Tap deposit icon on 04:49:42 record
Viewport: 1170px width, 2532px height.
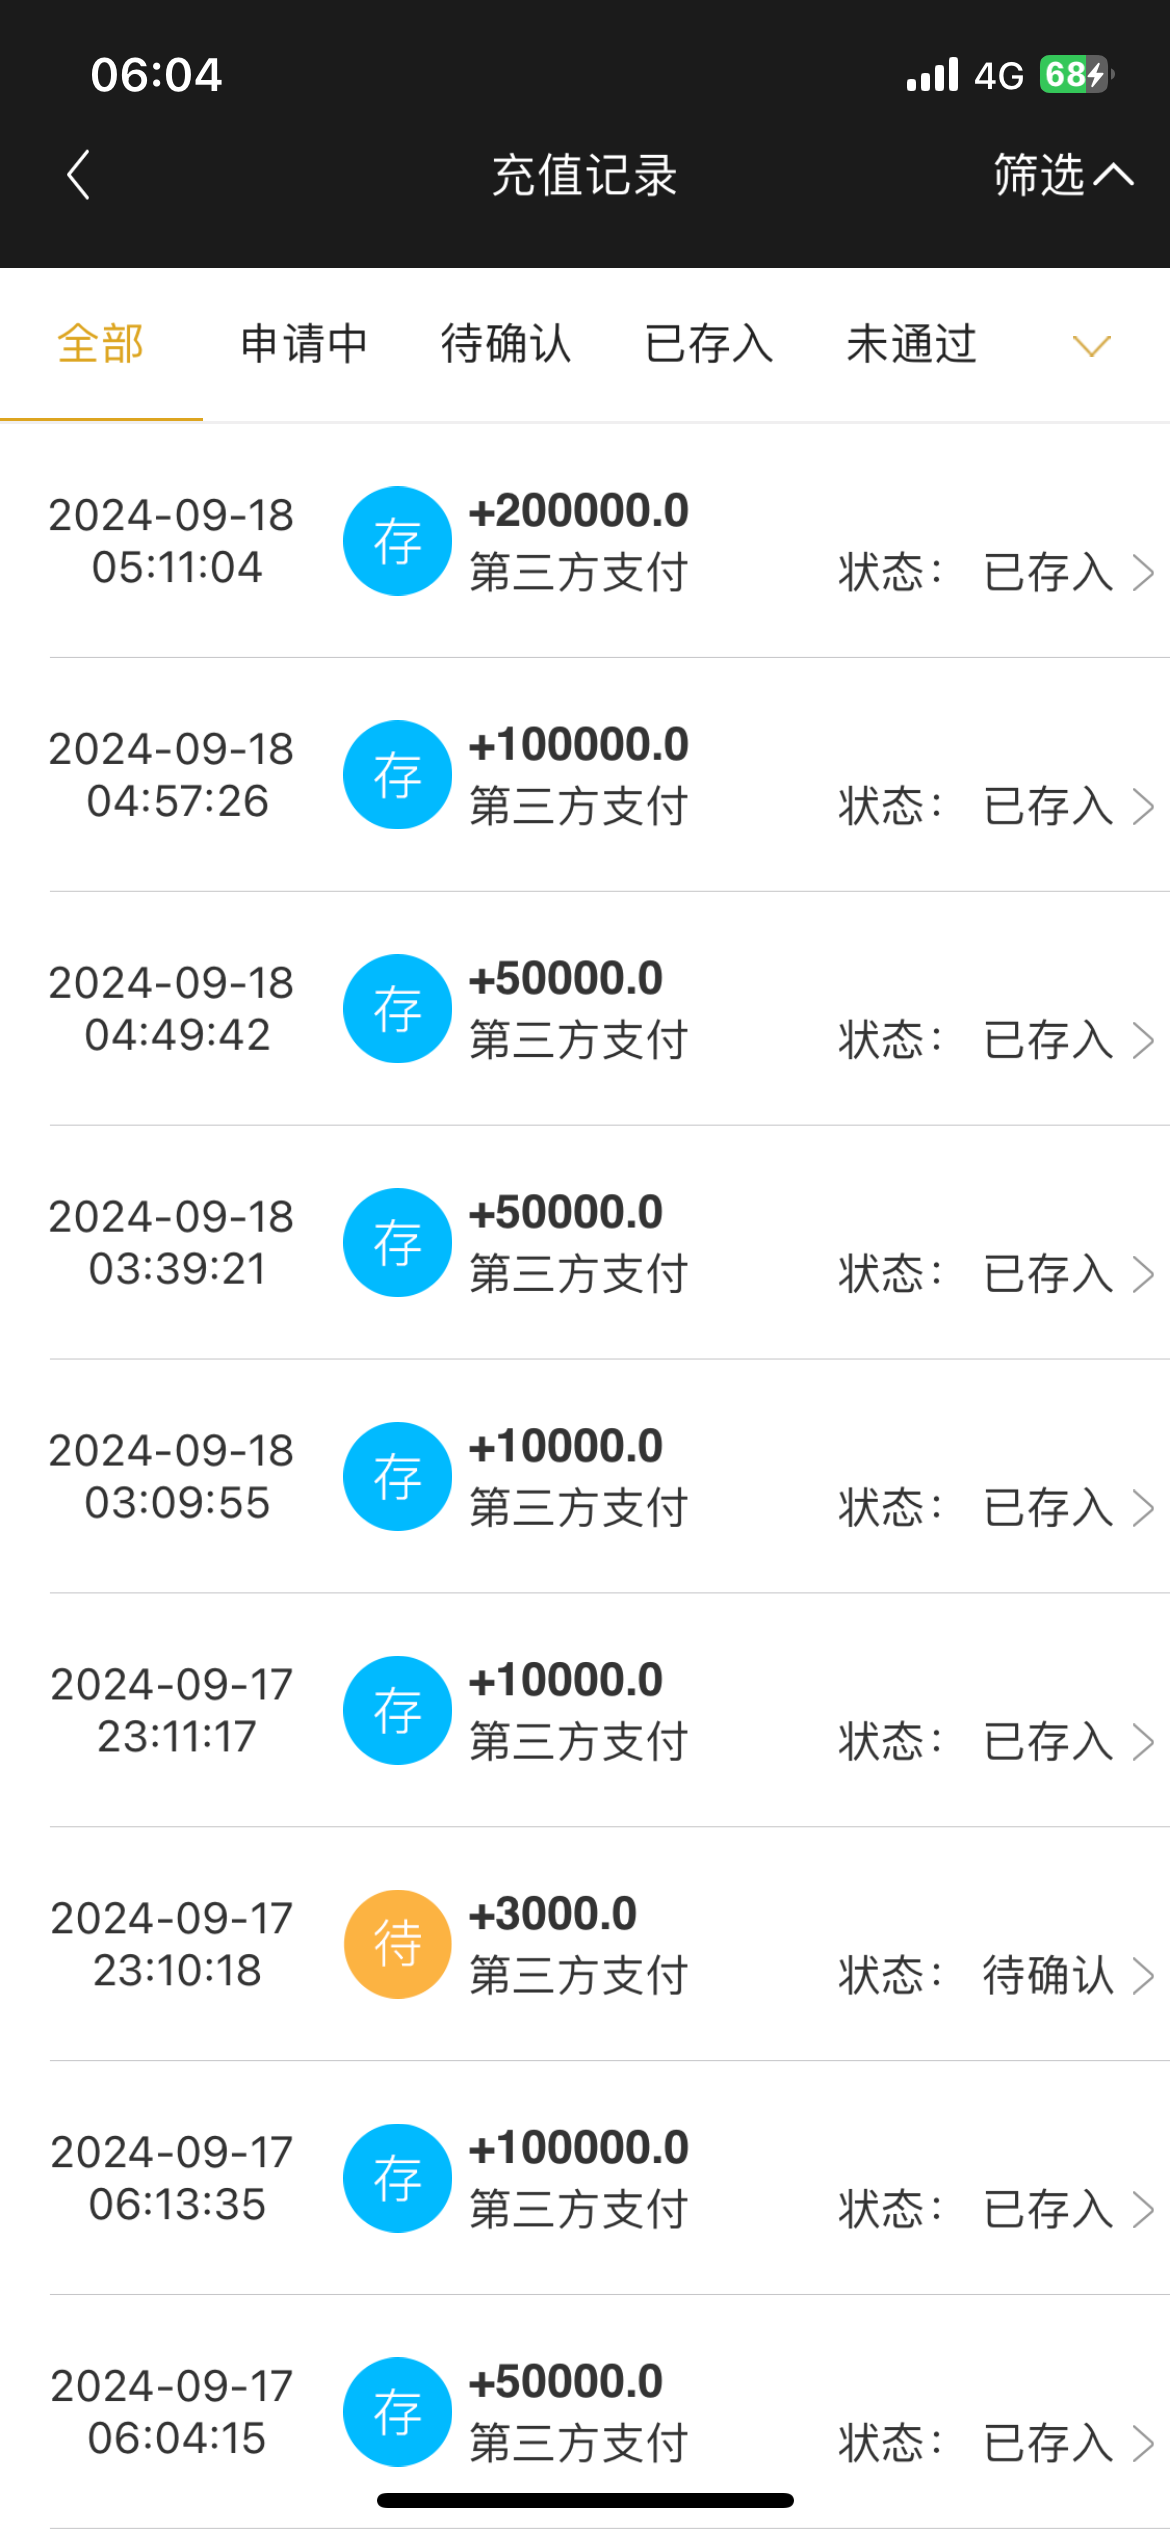click(x=398, y=1009)
